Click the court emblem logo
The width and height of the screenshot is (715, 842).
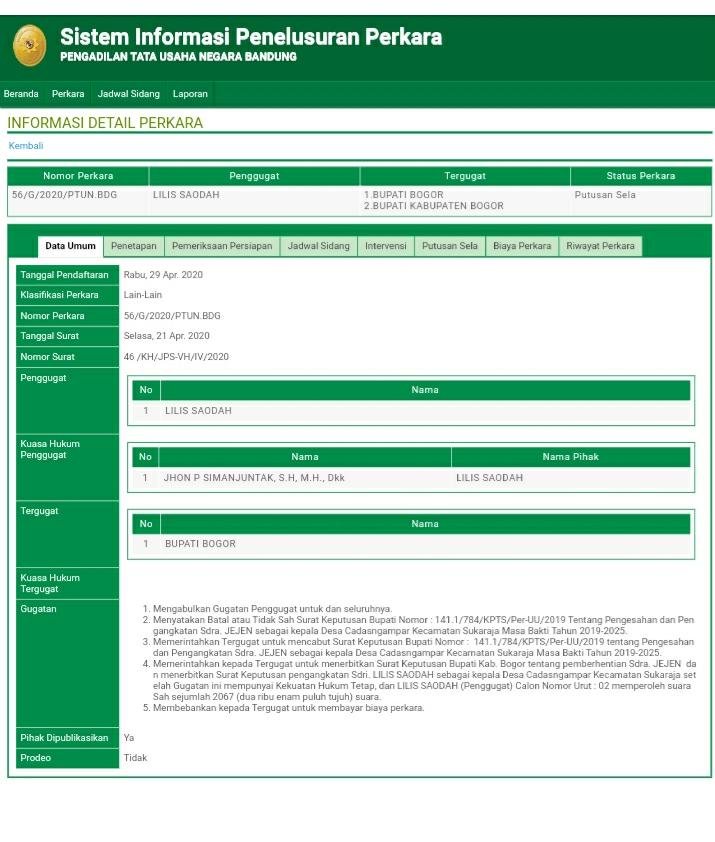[x=29, y=46]
